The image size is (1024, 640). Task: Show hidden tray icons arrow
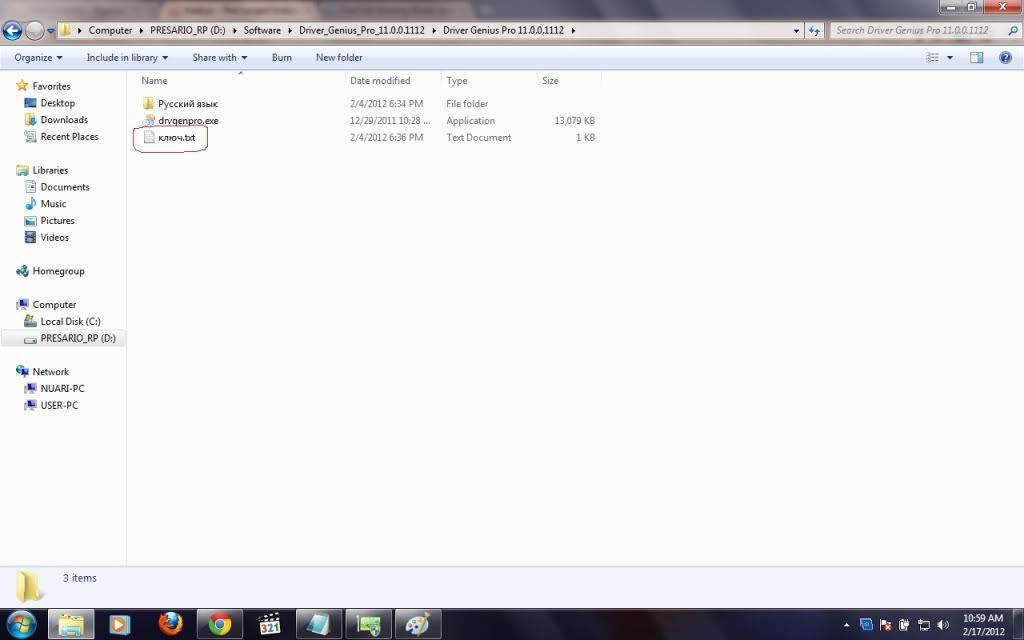pyautogui.click(x=846, y=625)
